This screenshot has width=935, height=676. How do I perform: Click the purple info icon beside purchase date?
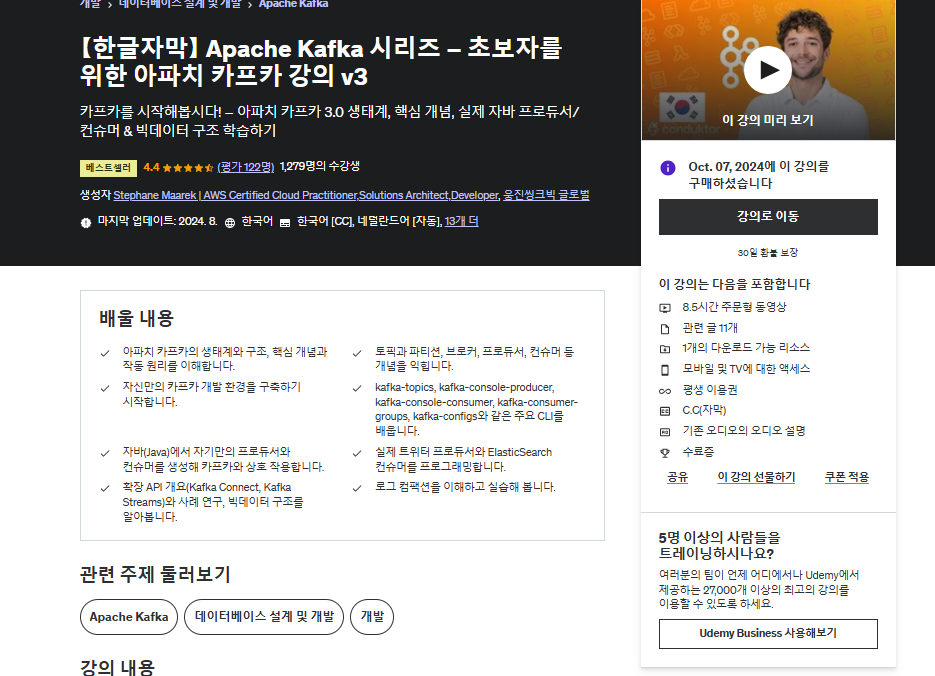pyautogui.click(x=668, y=168)
